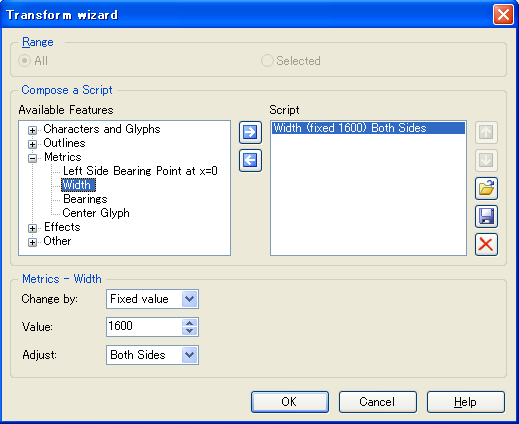
Task: Save script using the floppy disk icon
Action: (x=486, y=216)
